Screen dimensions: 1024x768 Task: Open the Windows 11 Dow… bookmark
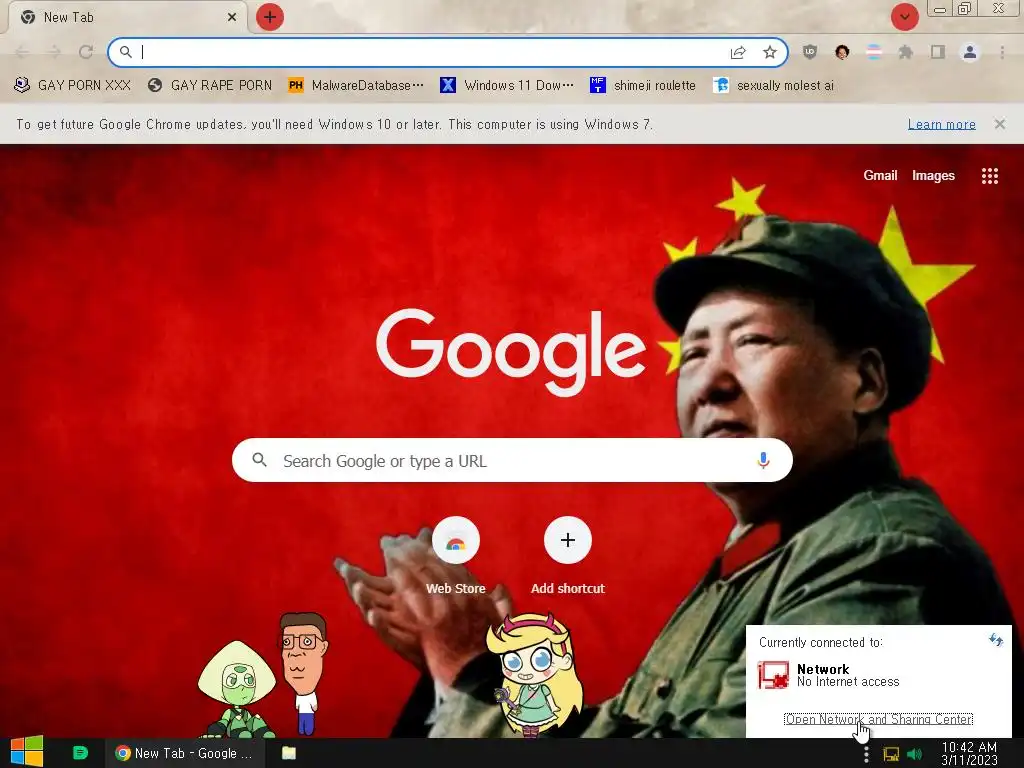tap(507, 86)
